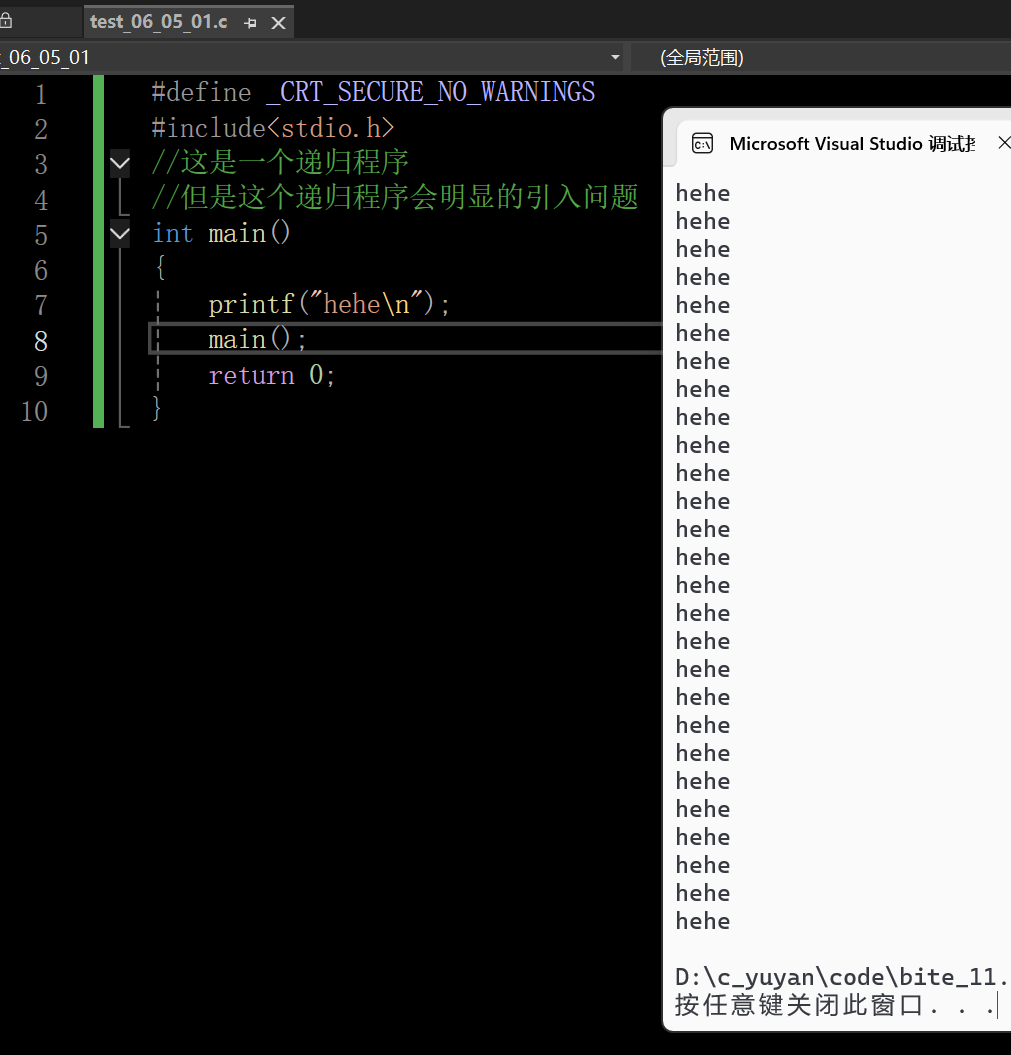Click line number 10 in the gutter
1011x1055 pixels.
[x=34, y=411]
